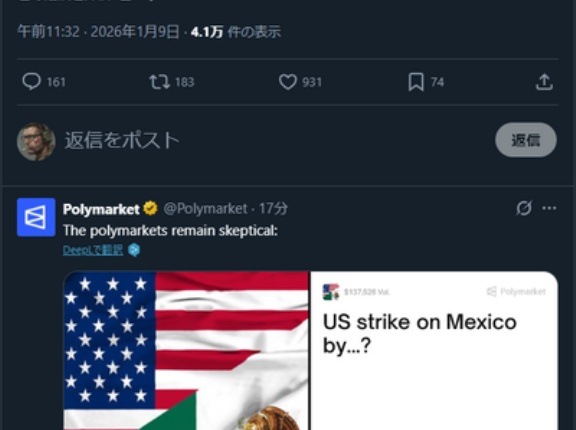The height and width of the screenshot is (430, 576).
Task: Like the post with heart icon
Action: tap(288, 82)
